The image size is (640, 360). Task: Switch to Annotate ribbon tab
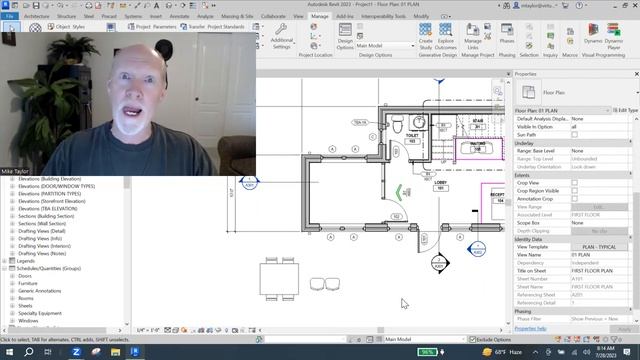(179, 16)
